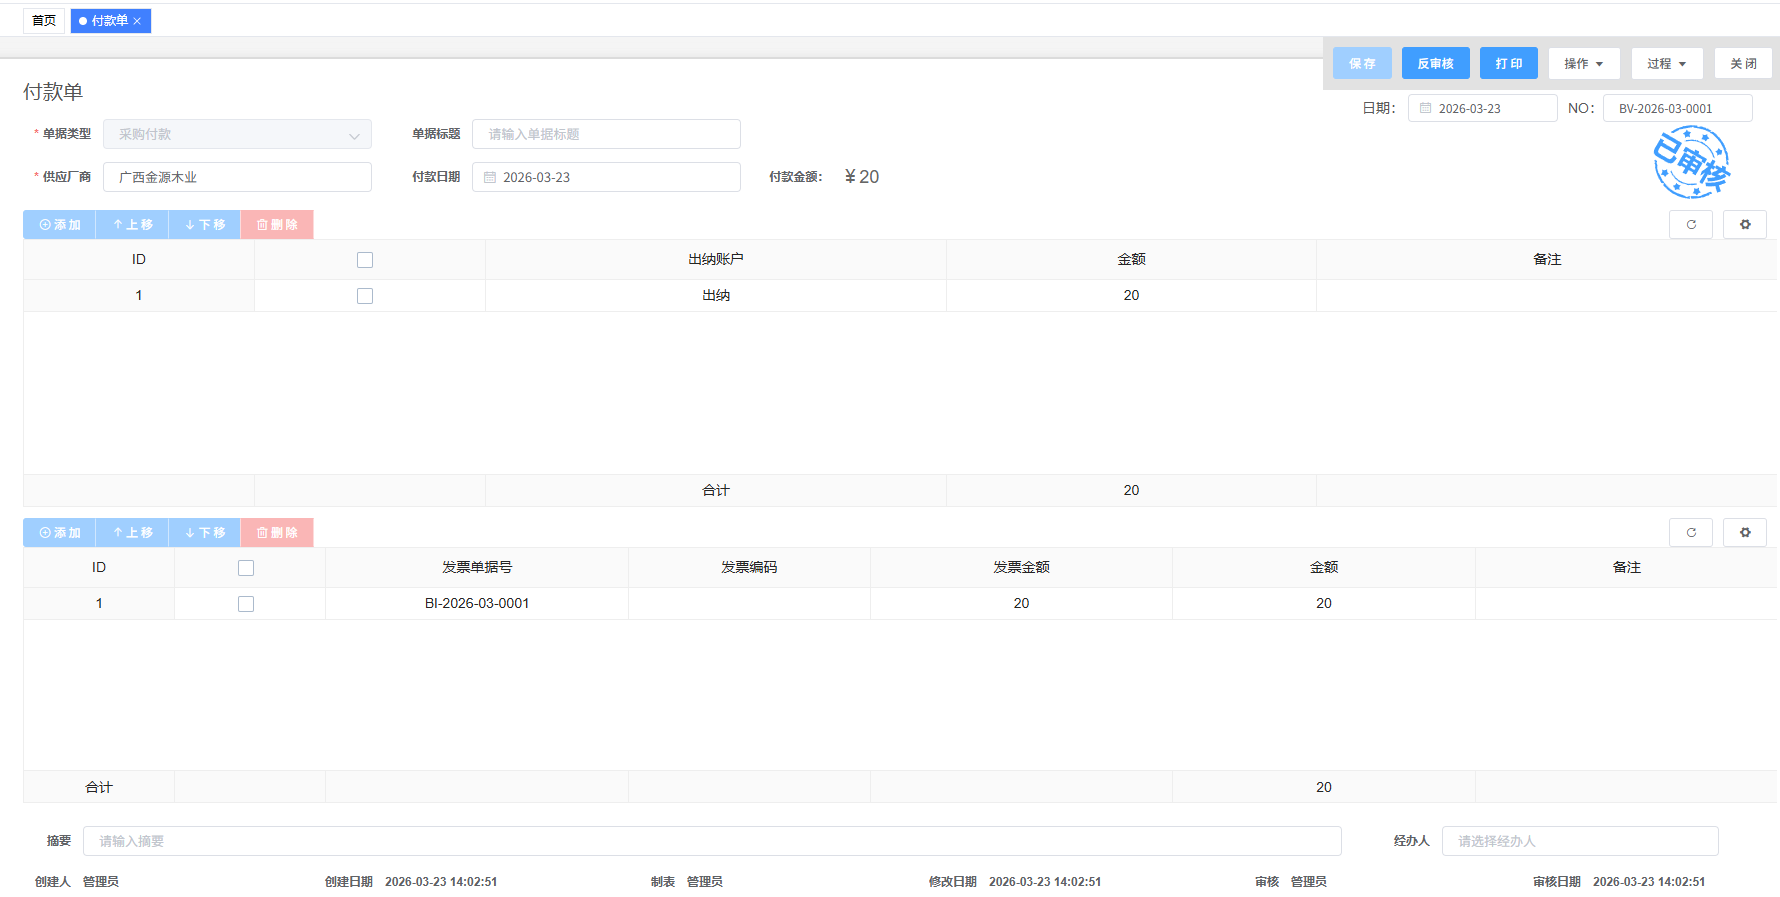Open the 操作 dropdown menu
Image resolution: width=1780 pixels, height=897 pixels.
point(1584,64)
